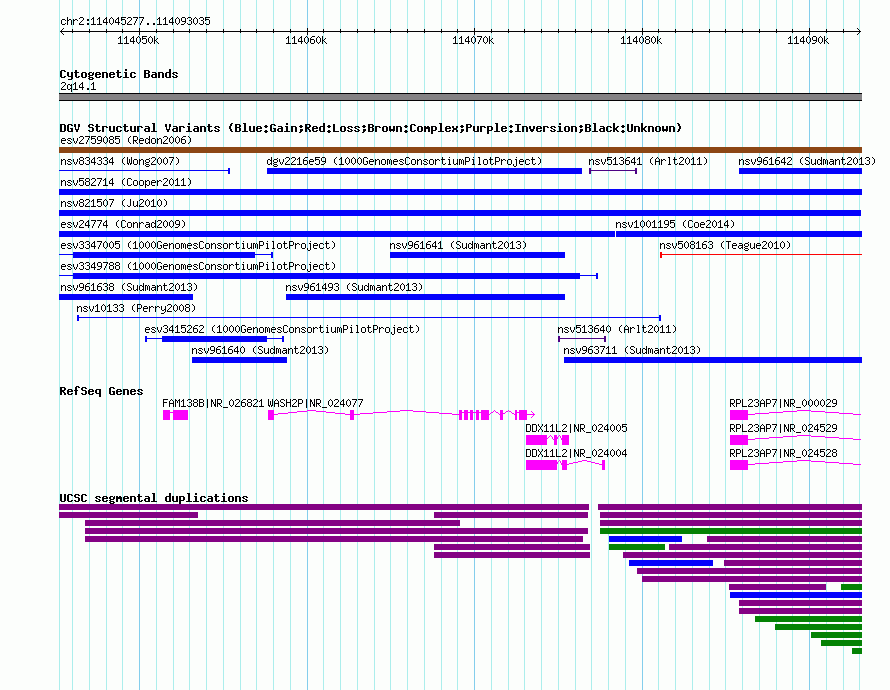This screenshot has width=890, height=690.
Task: Select the nsv961642 (Sudmant2013) variant label
Action: point(807,161)
